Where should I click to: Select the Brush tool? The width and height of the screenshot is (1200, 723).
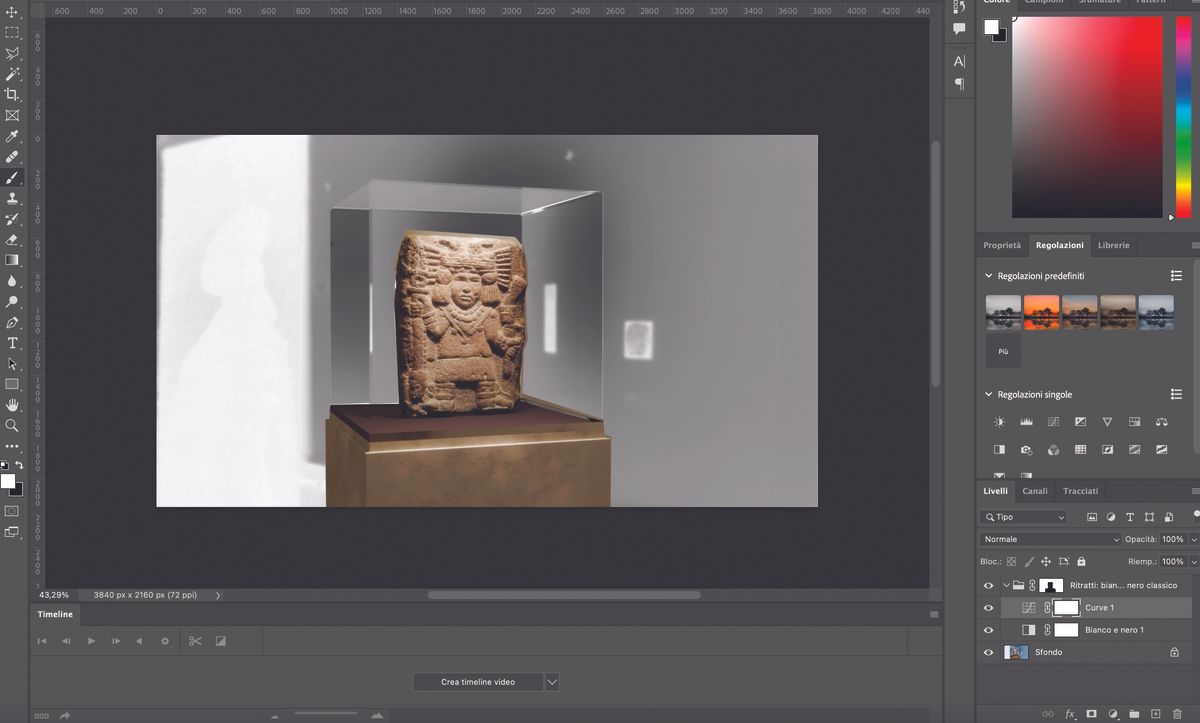13,178
